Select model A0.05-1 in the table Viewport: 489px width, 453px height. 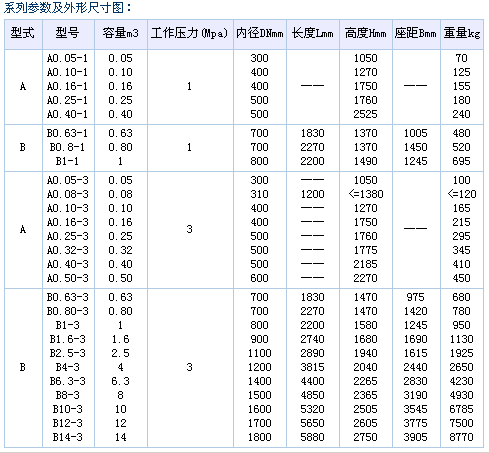[x=67, y=59]
